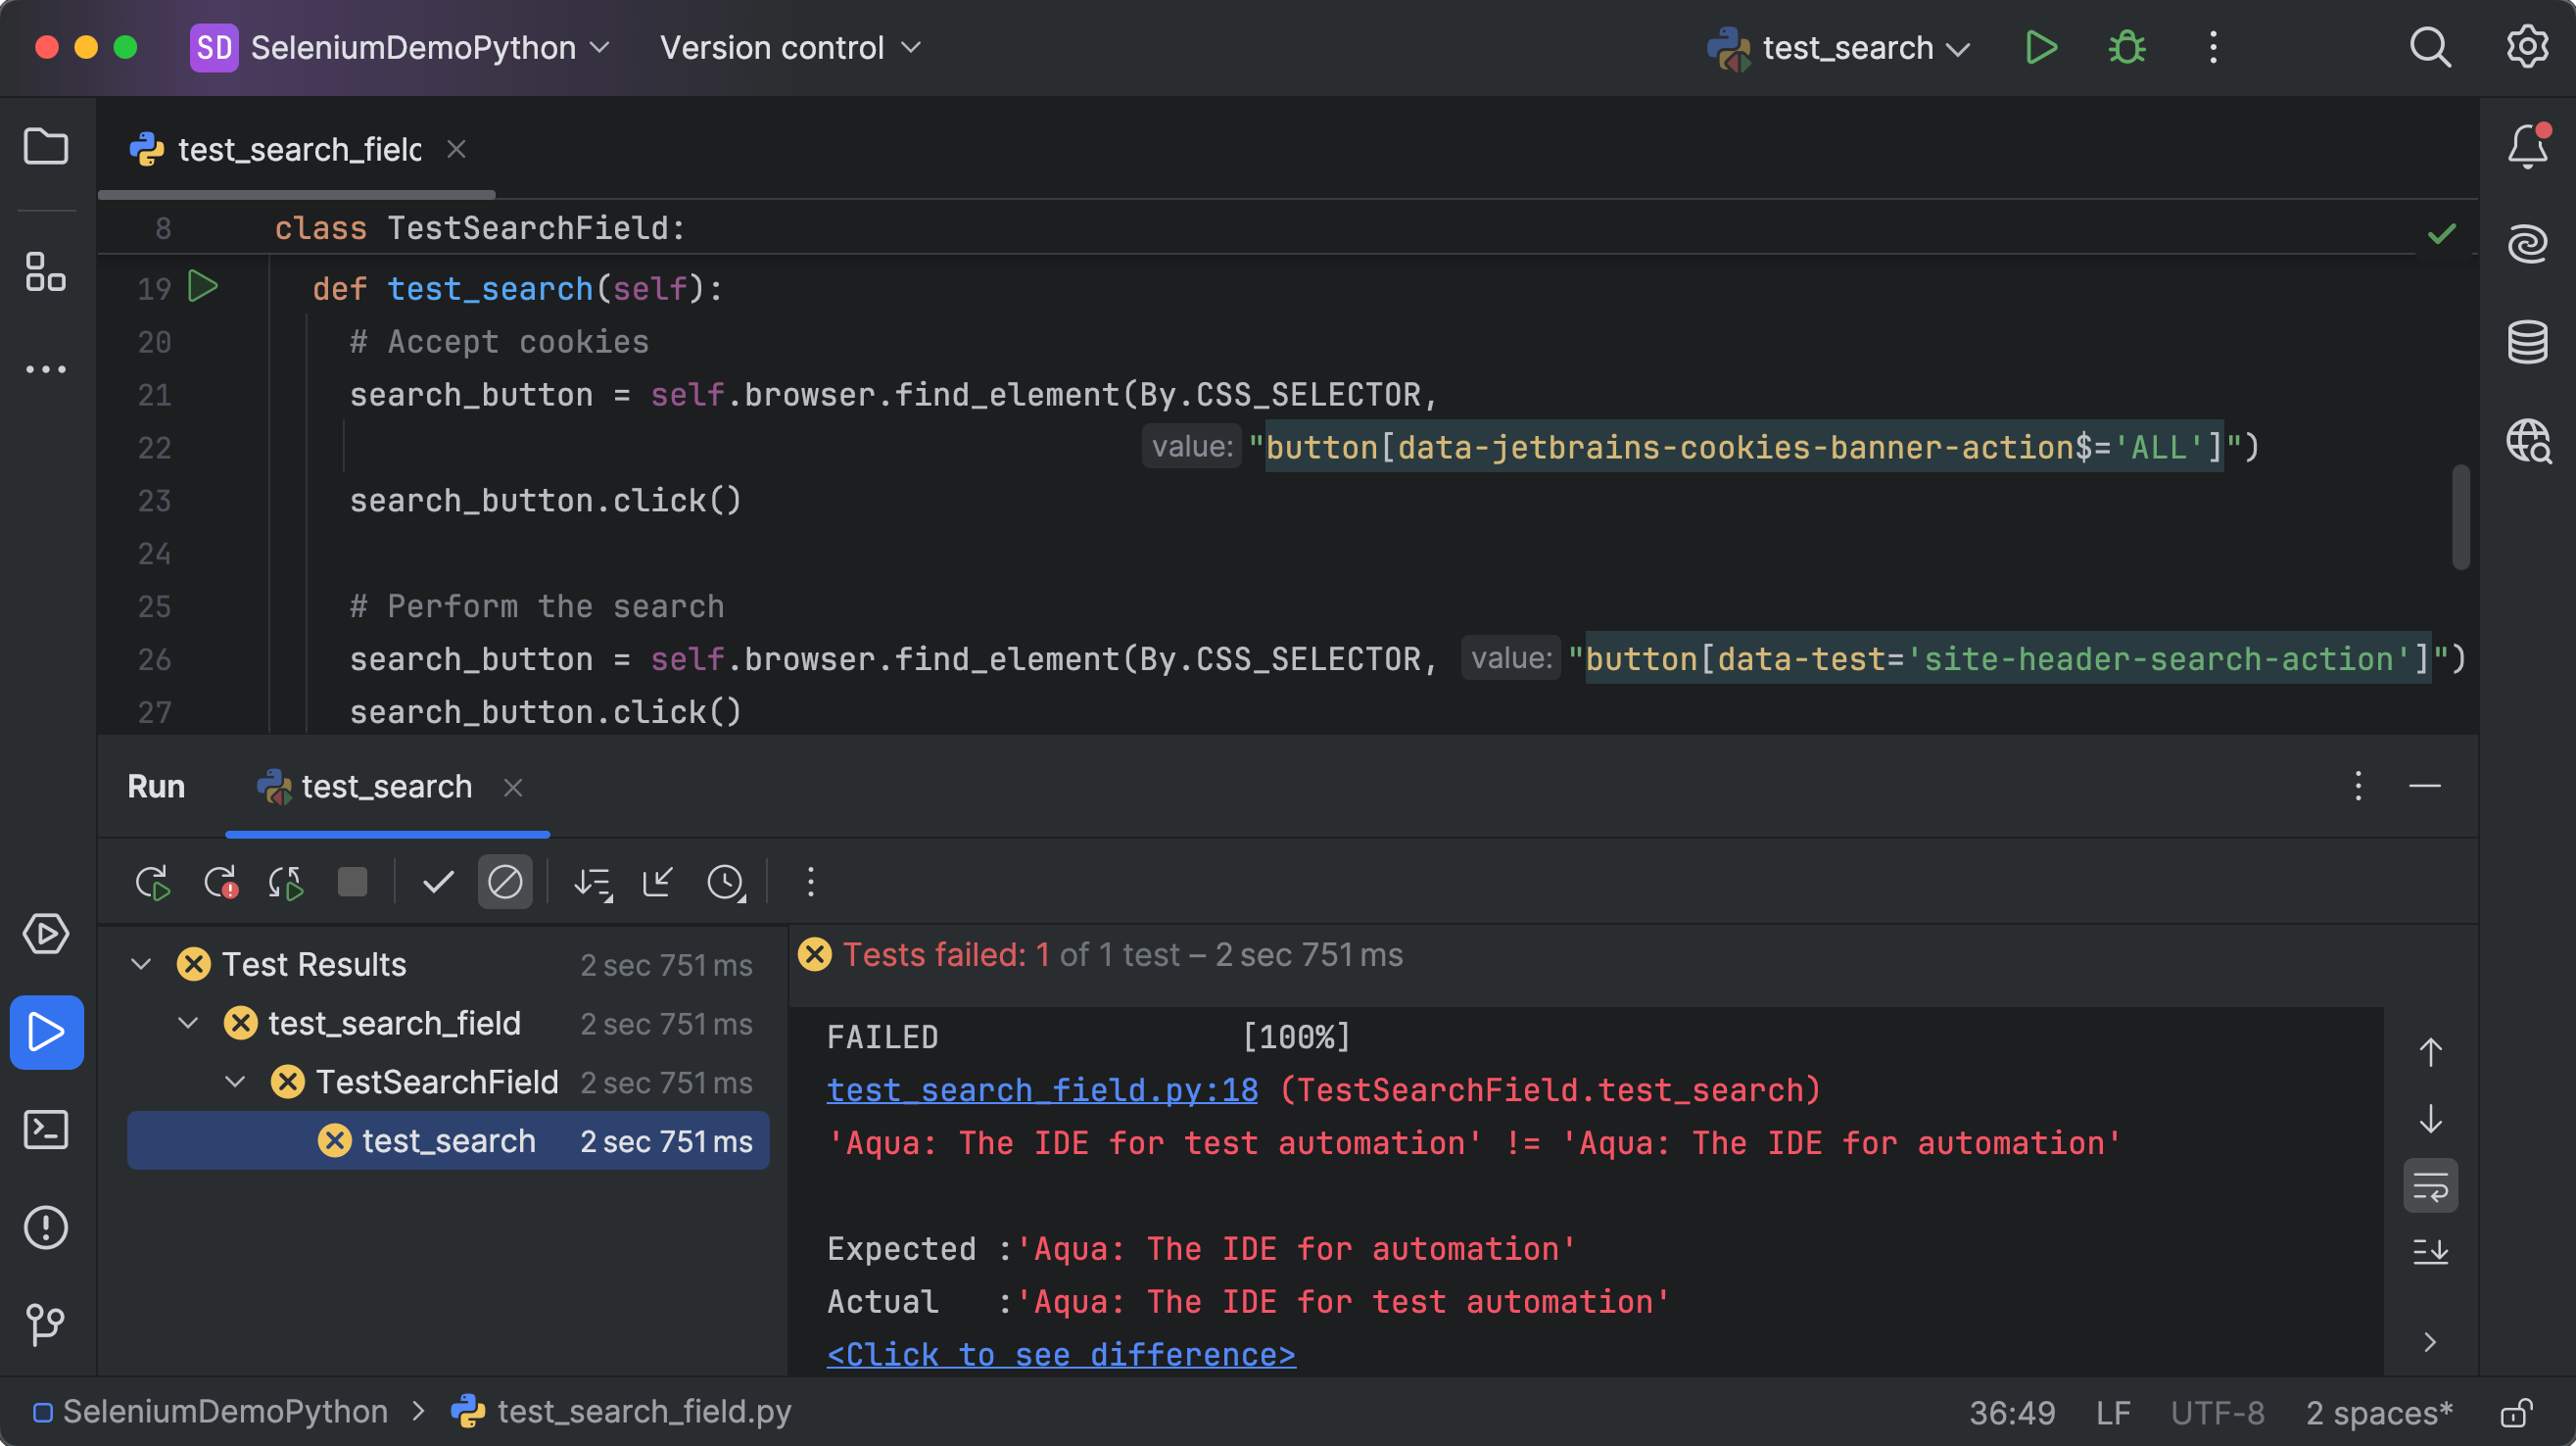Viewport: 2576px width, 1446px height.
Task: Open the Terminal tool window
Action: point(46,1130)
